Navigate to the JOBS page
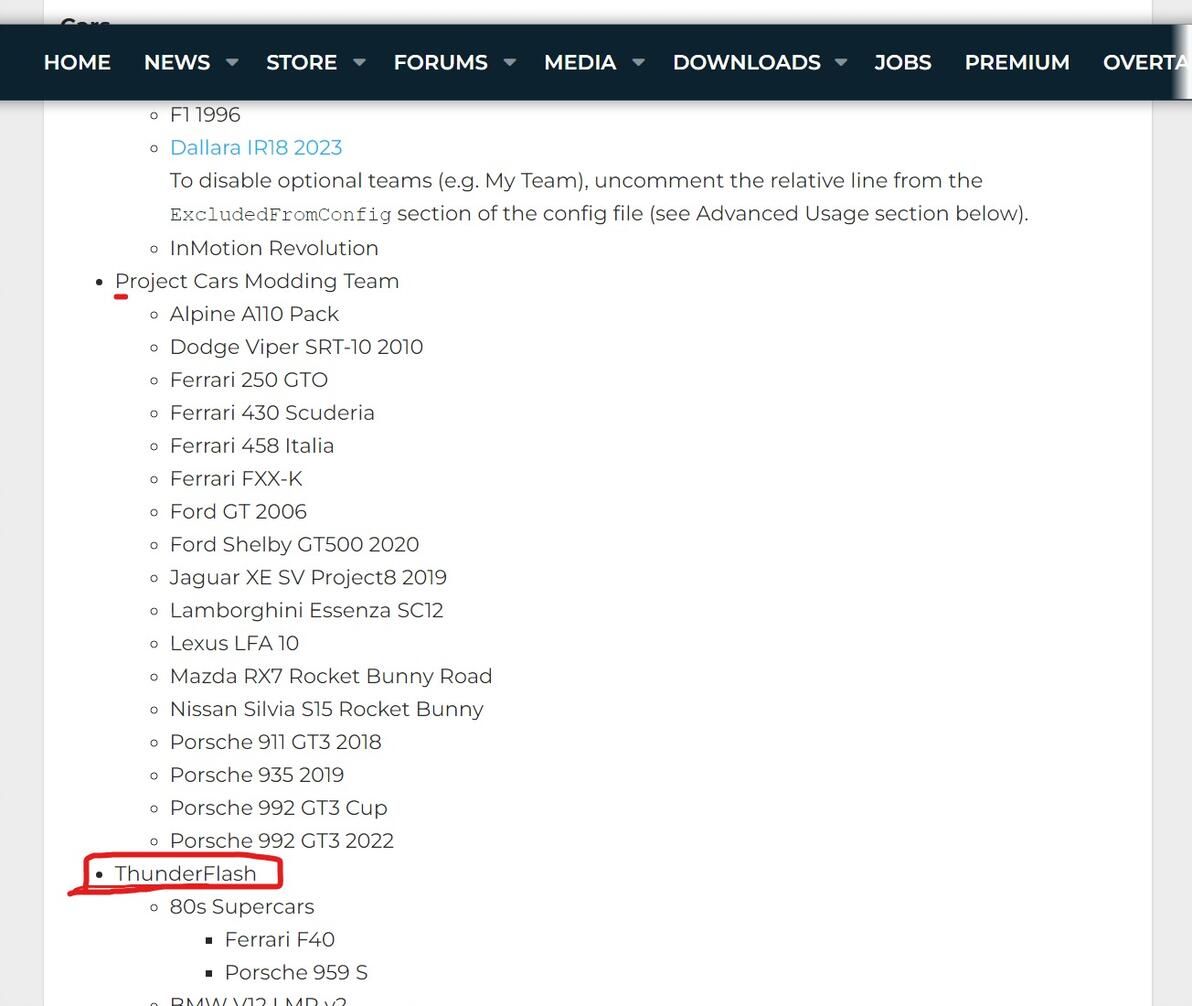 coord(903,62)
